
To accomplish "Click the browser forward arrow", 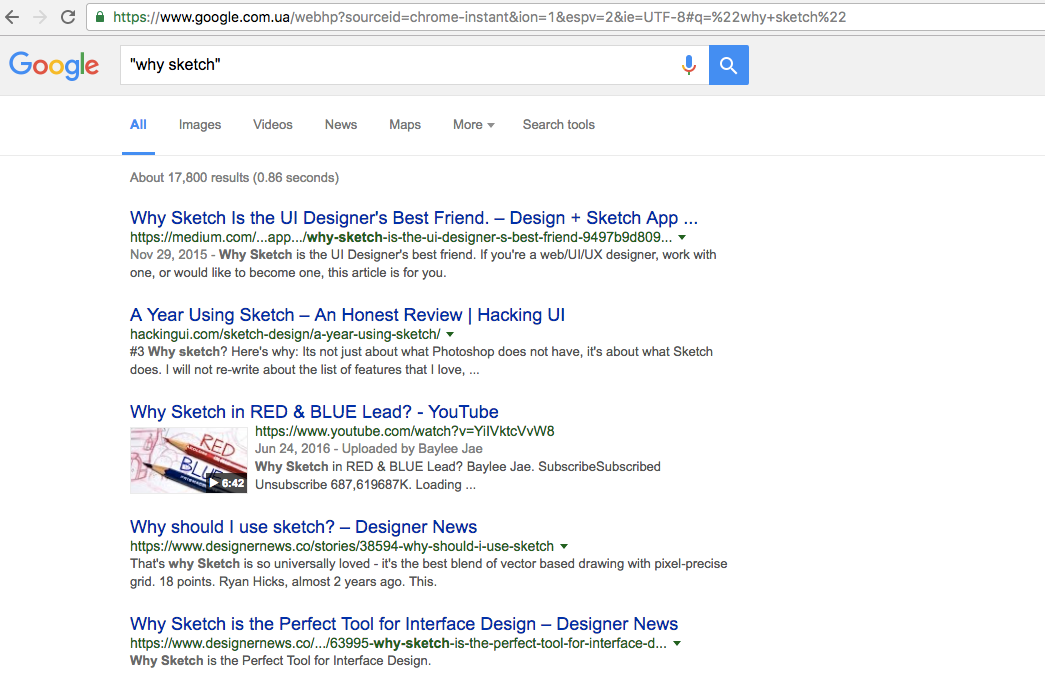I will (x=40, y=17).
